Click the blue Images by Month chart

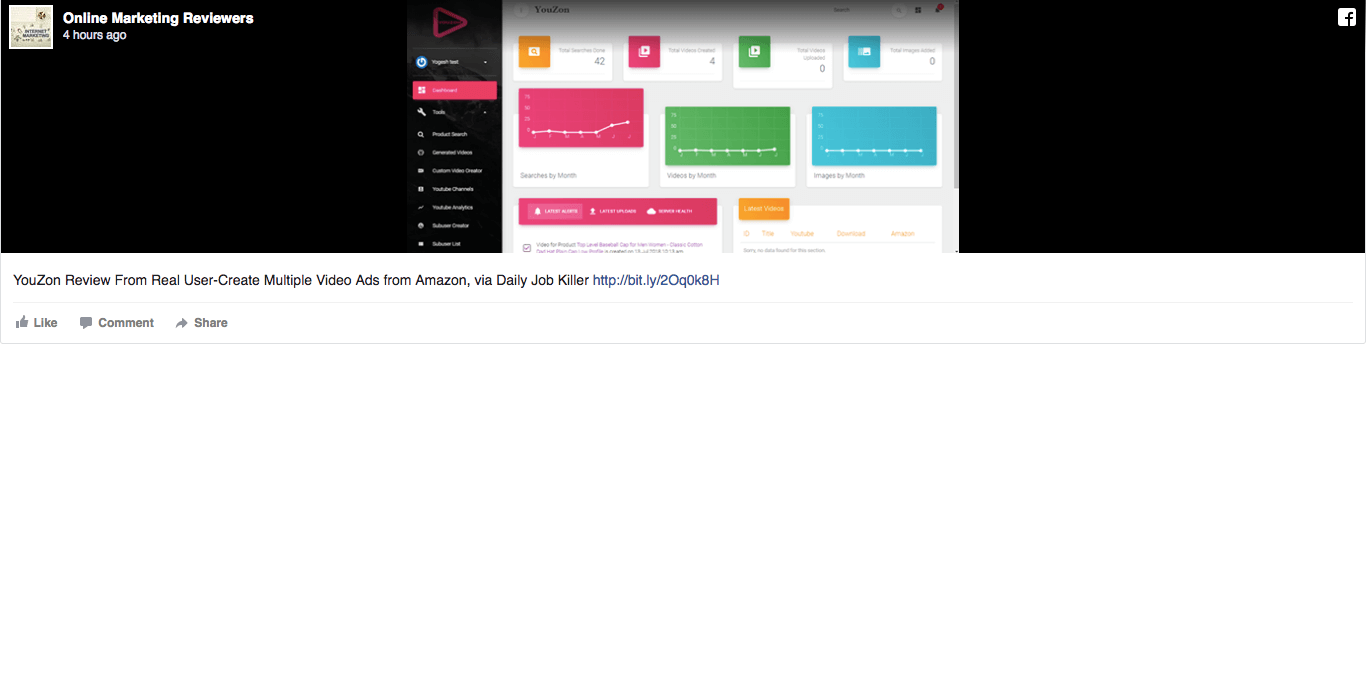coord(874,136)
